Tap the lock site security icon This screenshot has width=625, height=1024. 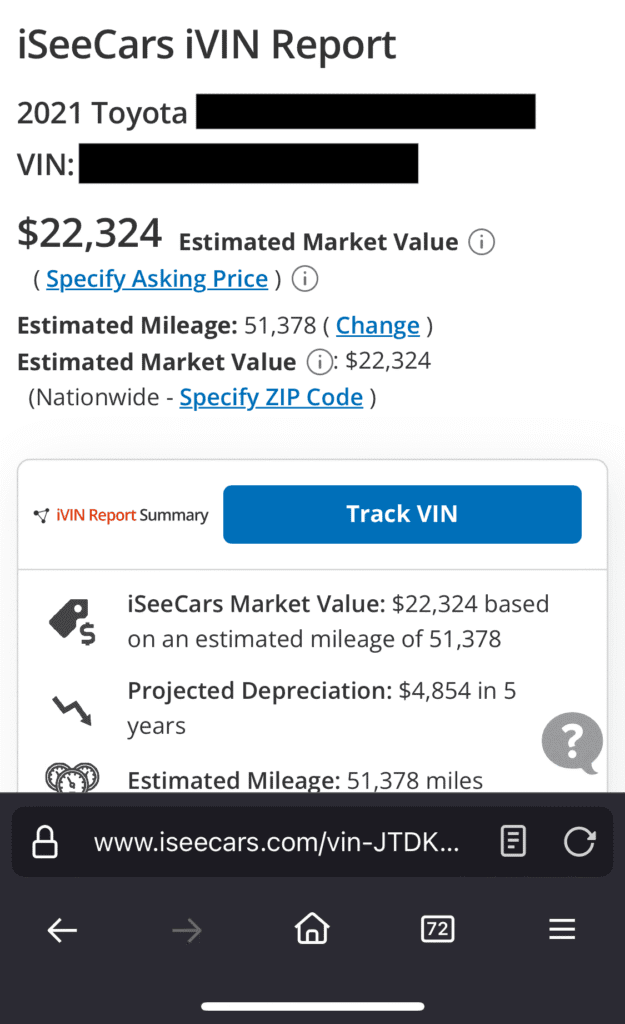pyautogui.click(x=45, y=841)
